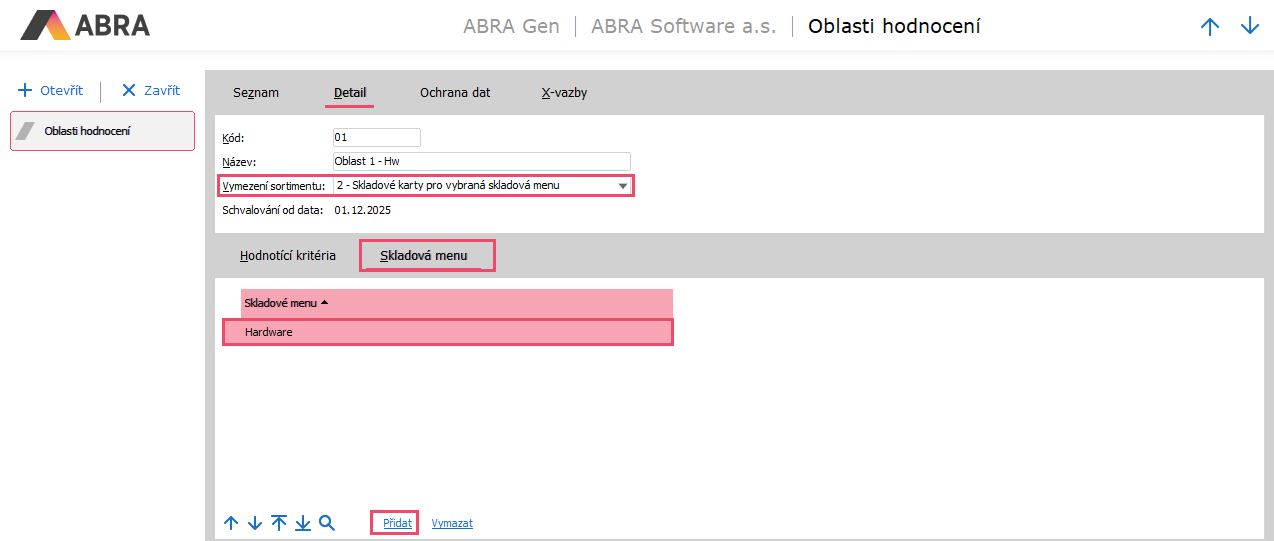Select the Skladová menu subtab
Screen dimensions: 1274x541
click(424, 256)
